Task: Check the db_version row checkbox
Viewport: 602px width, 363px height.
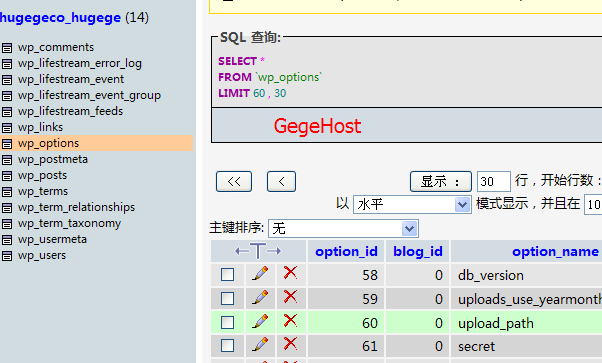Action: (x=227, y=275)
